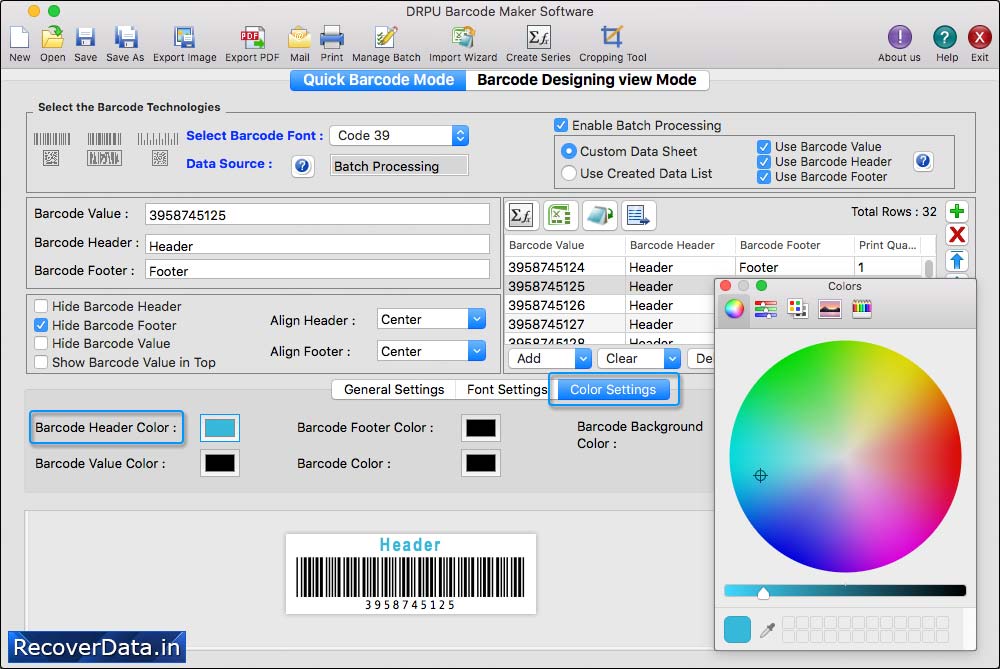The width and height of the screenshot is (1000, 669).
Task: Open the Align Header dropdown
Action: (x=431, y=319)
